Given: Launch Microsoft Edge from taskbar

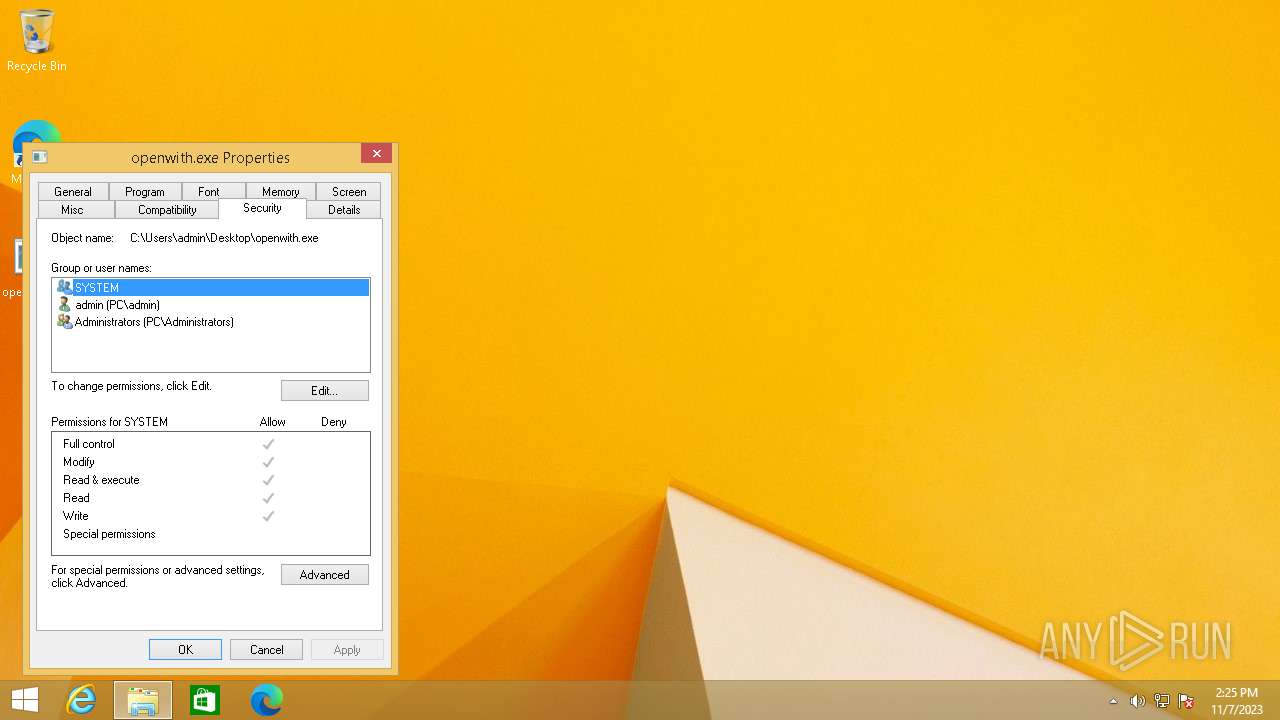Looking at the screenshot, I should pos(266,700).
